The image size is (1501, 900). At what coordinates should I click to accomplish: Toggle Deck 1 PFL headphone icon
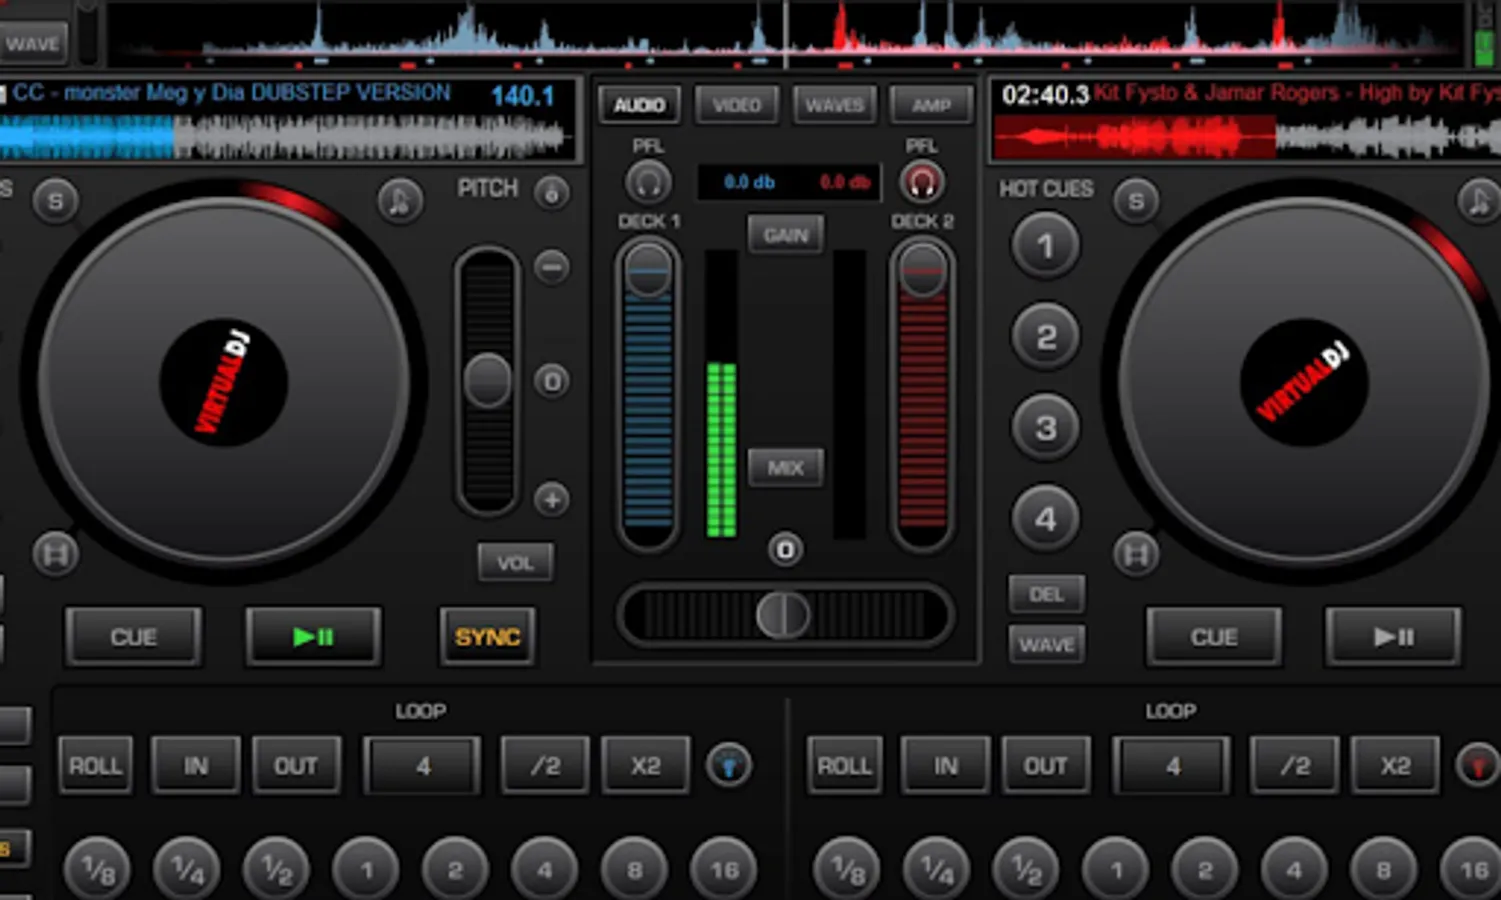(x=648, y=183)
